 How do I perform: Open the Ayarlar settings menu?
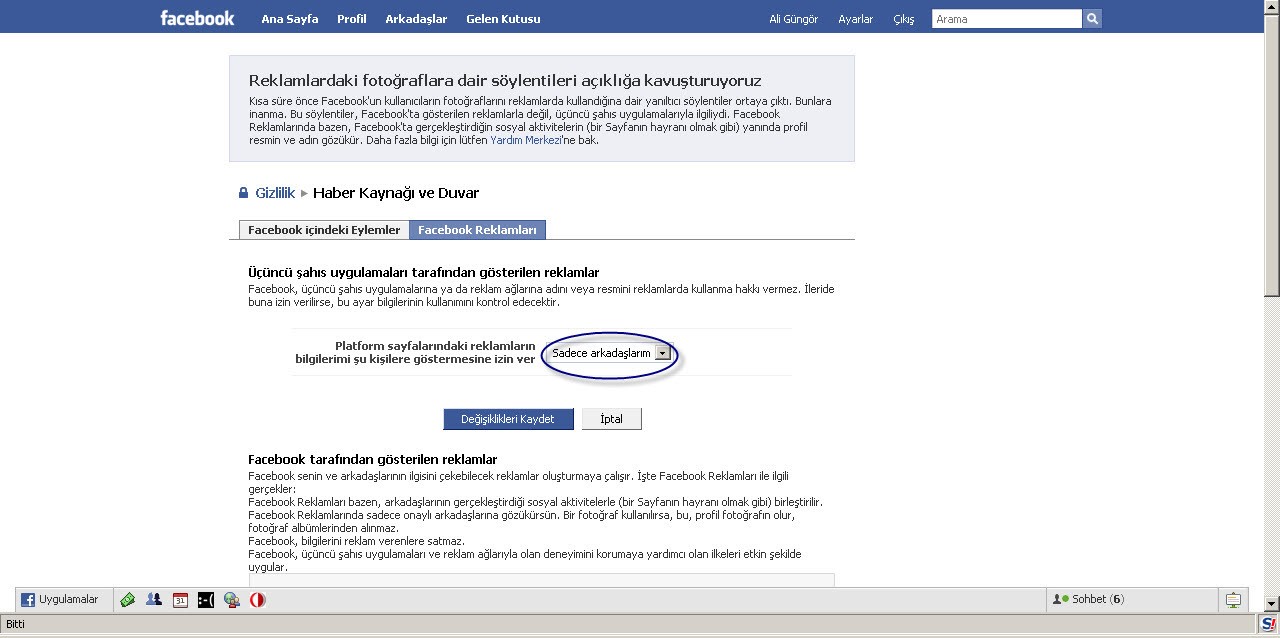[855, 19]
